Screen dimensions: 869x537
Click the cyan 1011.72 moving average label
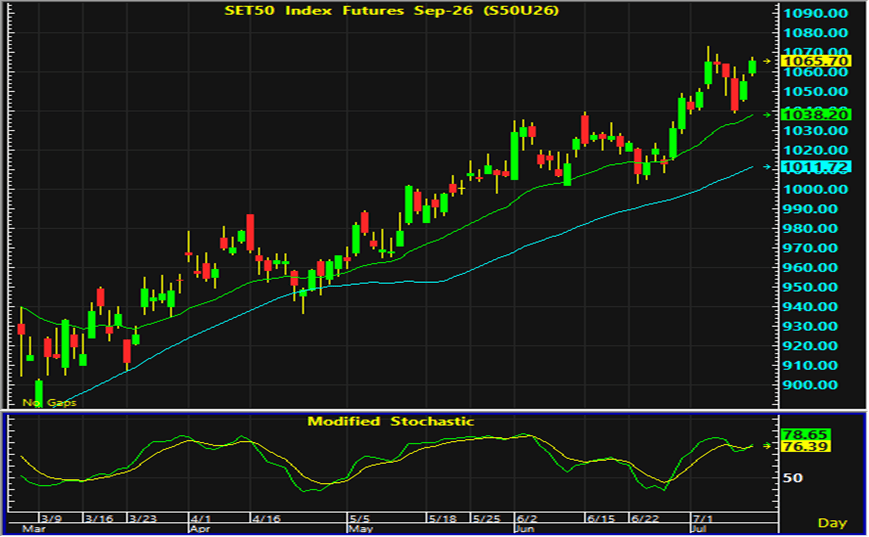pyautogui.click(x=816, y=167)
